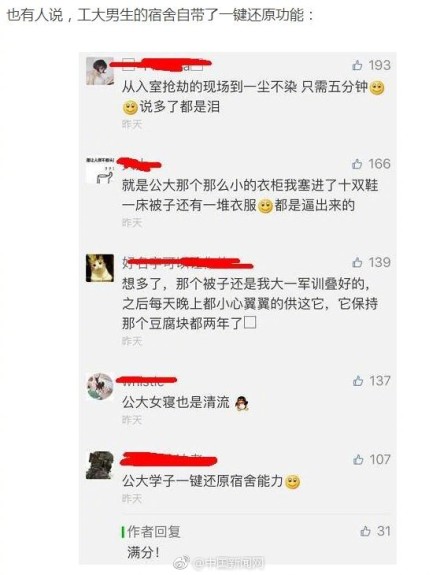Like the comment with 107 likes

tap(358, 459)
